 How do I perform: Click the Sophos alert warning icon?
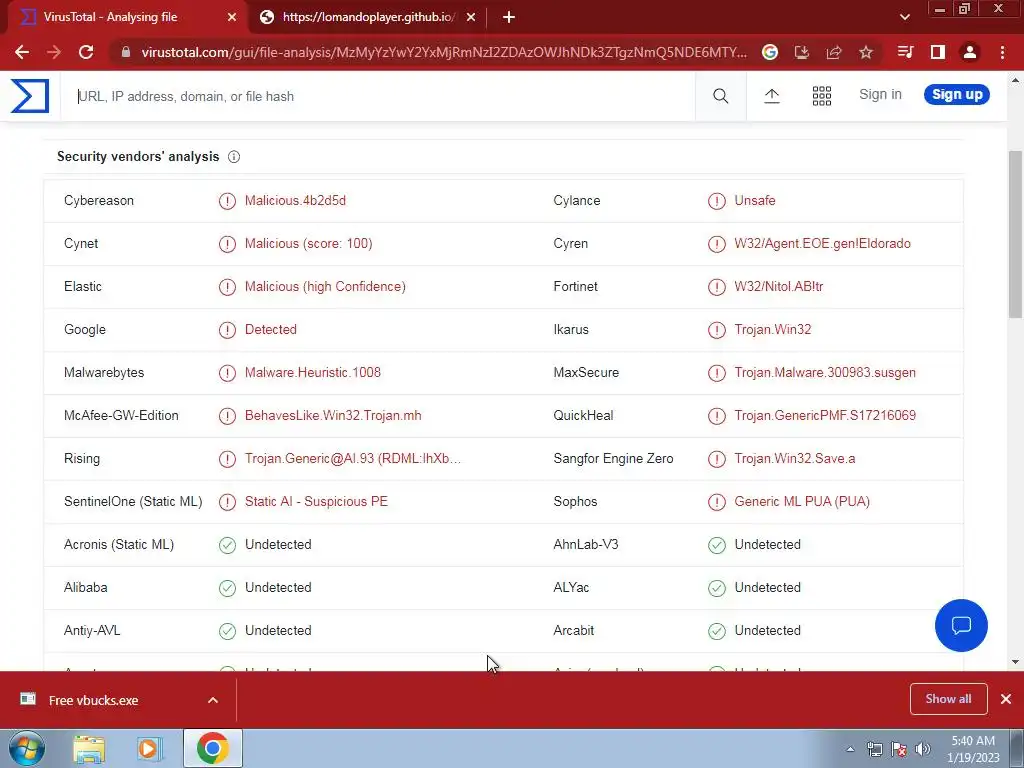pos(716,502)
